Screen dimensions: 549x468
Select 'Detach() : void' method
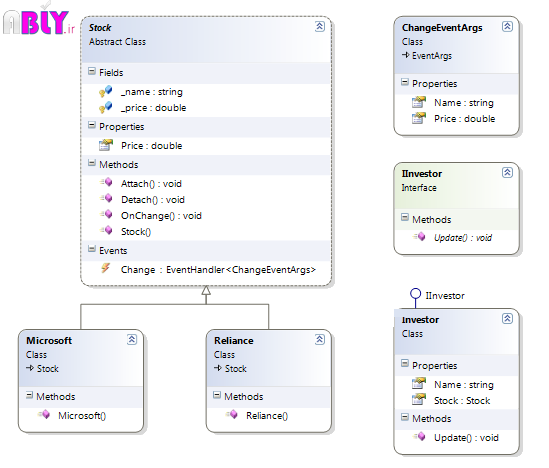click(153, 200)
